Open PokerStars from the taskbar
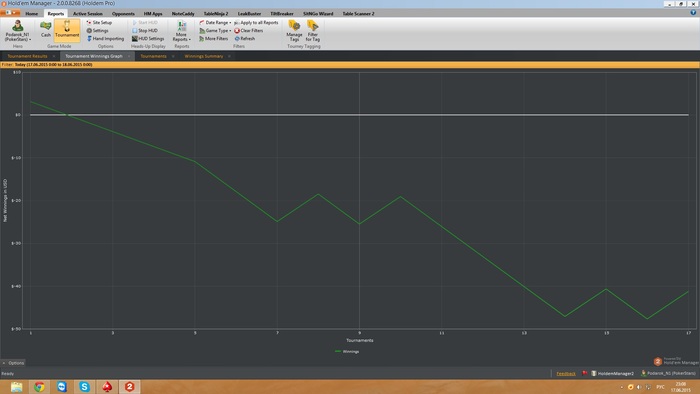This screenshot has height=394, width=700. click(x=107, y=387)
